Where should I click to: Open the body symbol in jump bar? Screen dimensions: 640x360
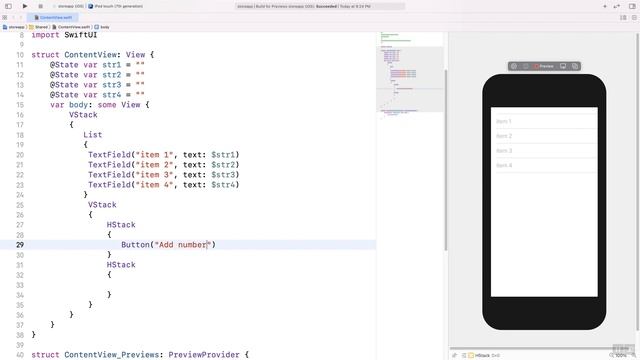[102, 27]
